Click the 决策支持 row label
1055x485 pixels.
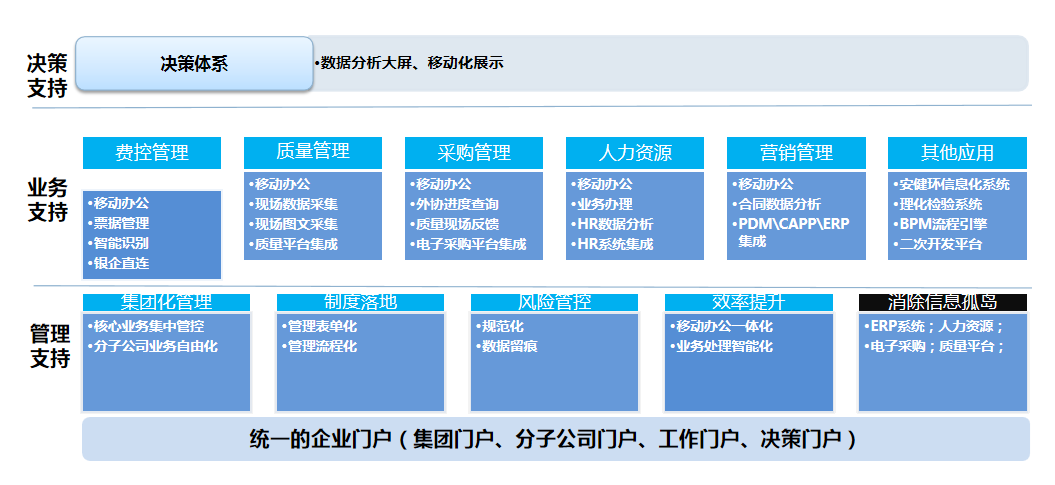coord(47,75)
